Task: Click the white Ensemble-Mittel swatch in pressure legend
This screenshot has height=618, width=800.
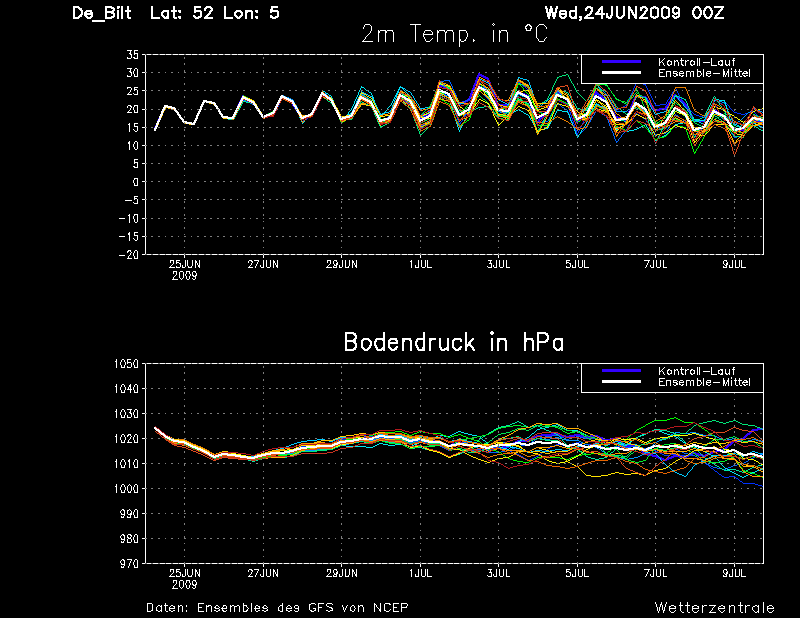Action: tap(621, 382)
